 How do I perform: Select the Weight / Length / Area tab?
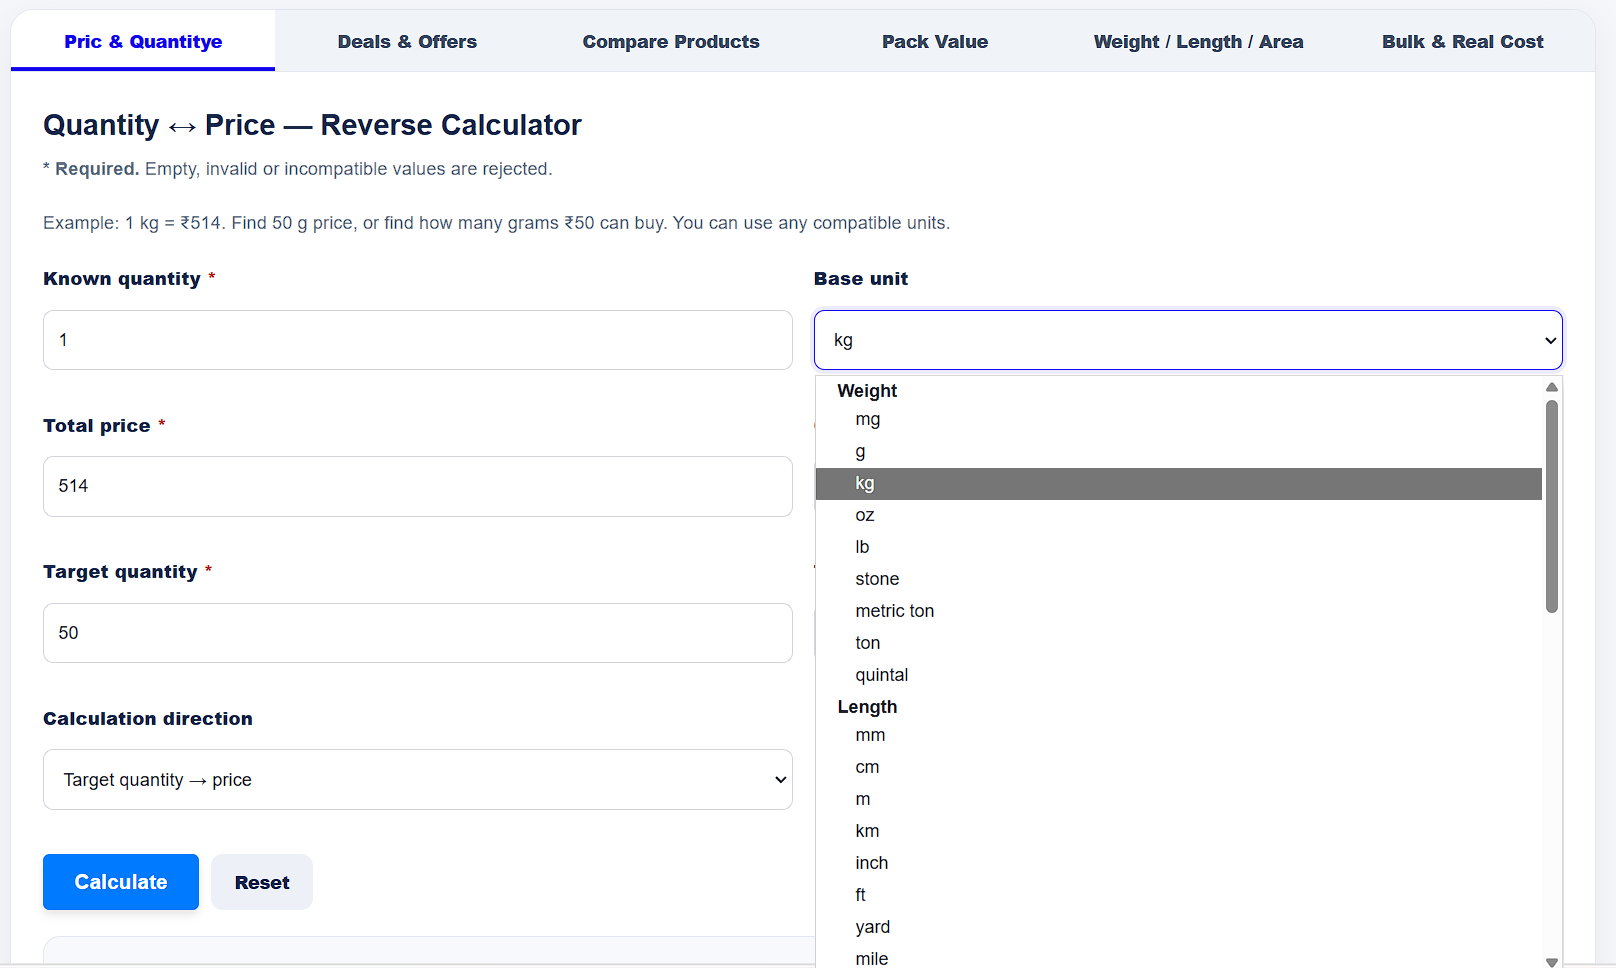(x=1198, y=41)
